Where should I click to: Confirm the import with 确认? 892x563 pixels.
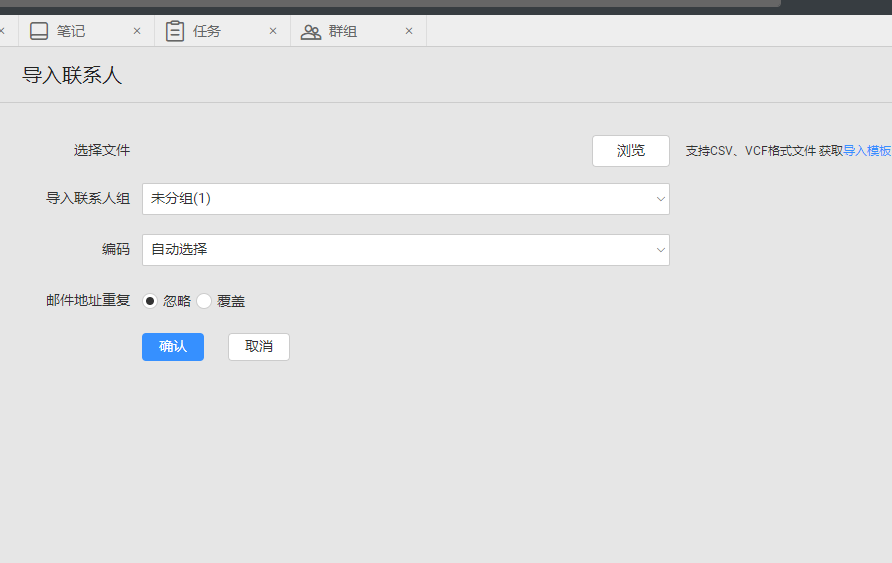point(173,347)
